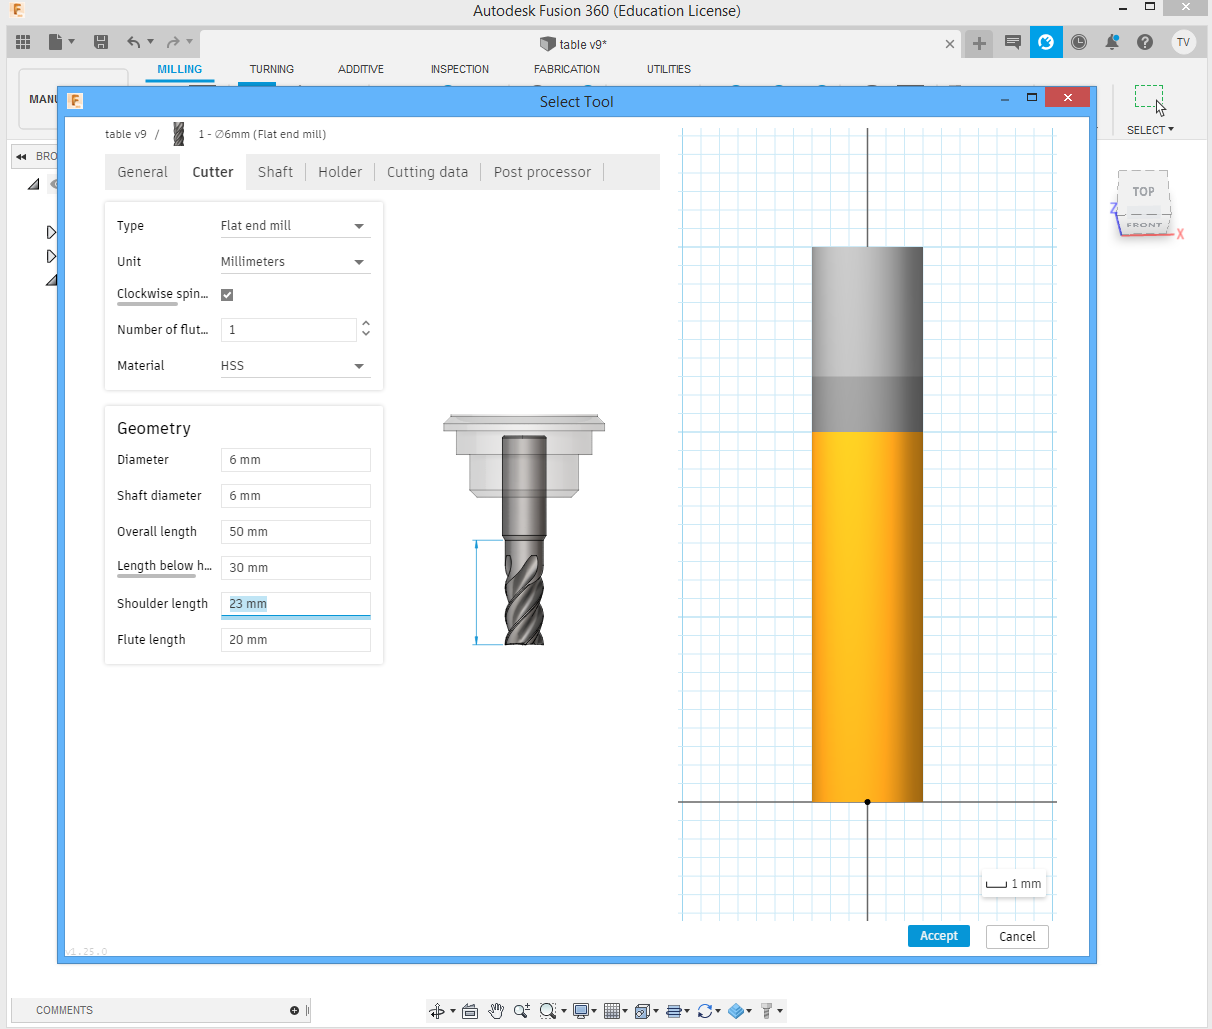Open the Help question mark icon
This screenshot has height=1029, width=1212.
[1145, 42]
